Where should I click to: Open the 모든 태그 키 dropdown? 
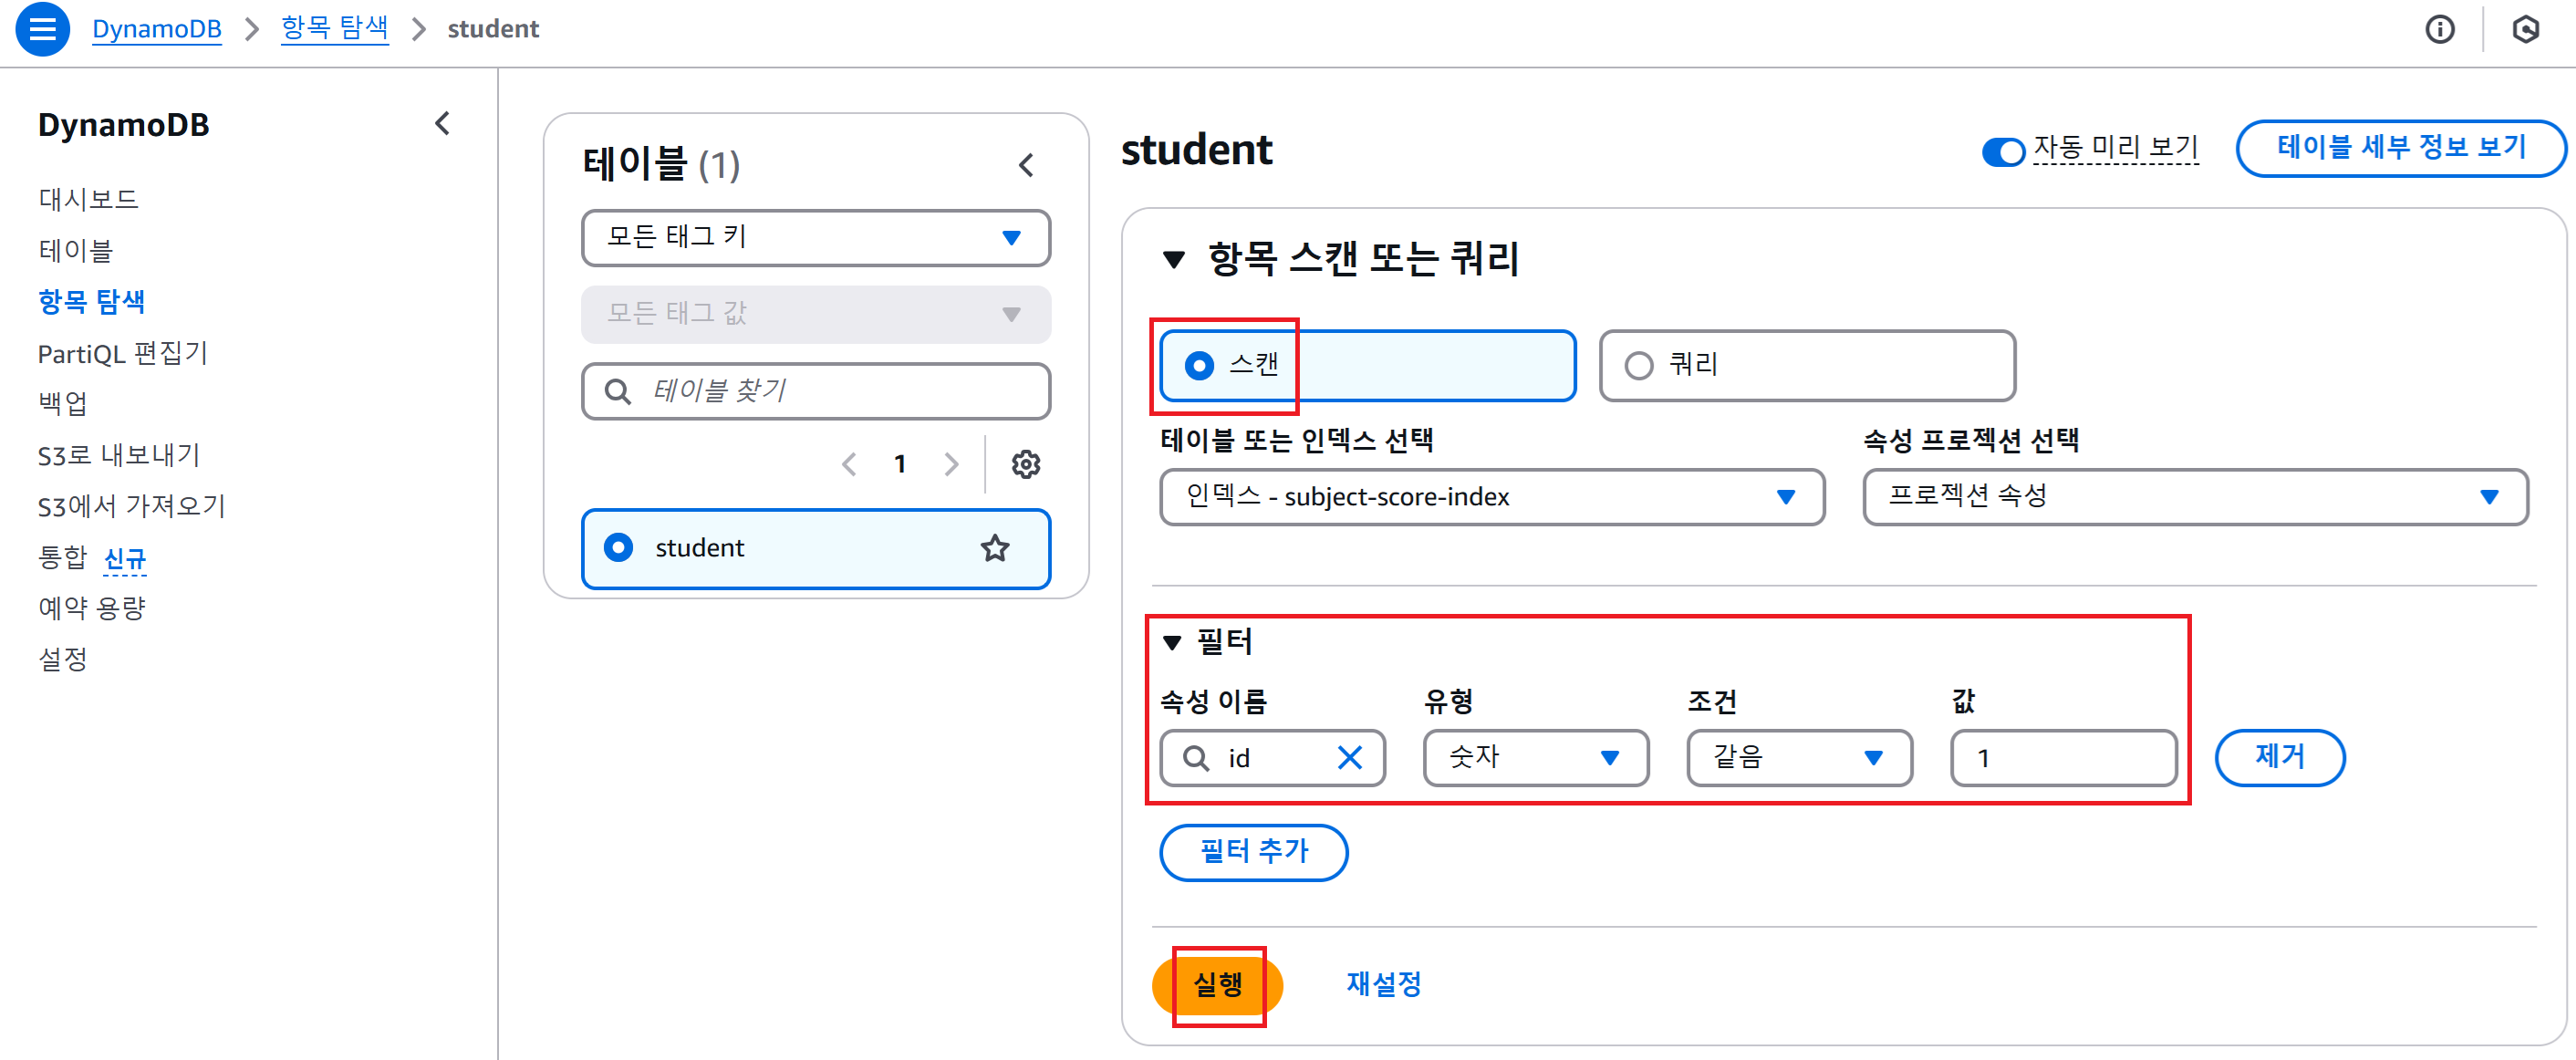tap(815, 238)
